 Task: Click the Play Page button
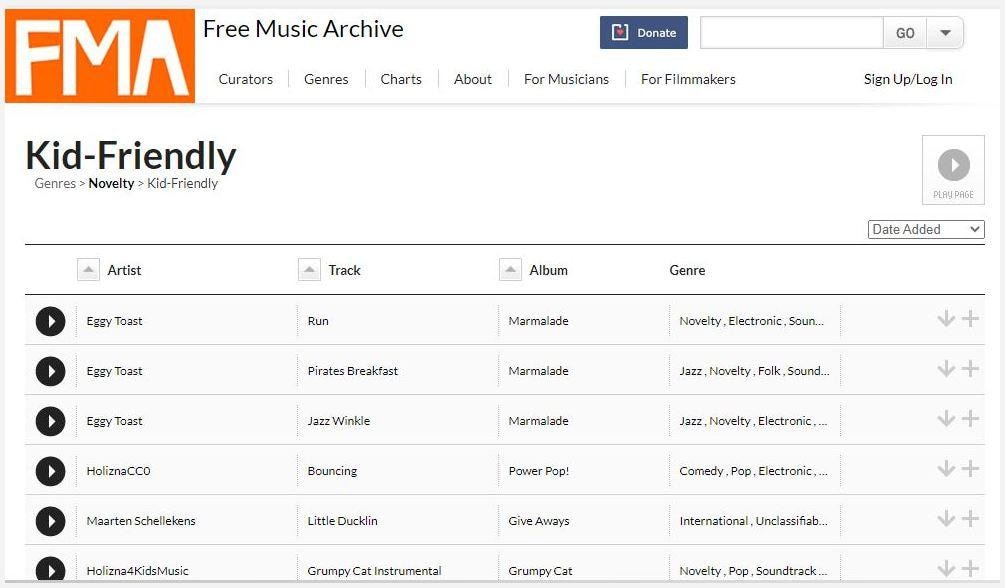coord(953,170)
